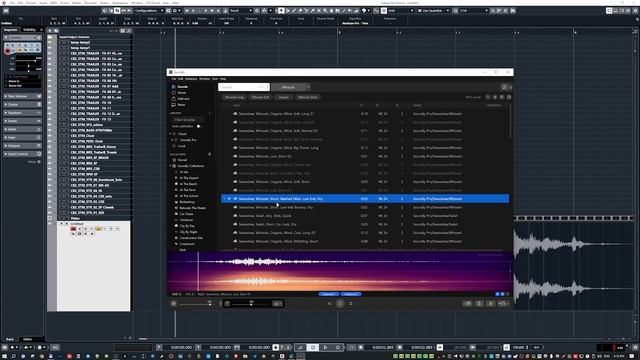
Task: Click the Whoosh Long filter tag
Action: point(234,98)
